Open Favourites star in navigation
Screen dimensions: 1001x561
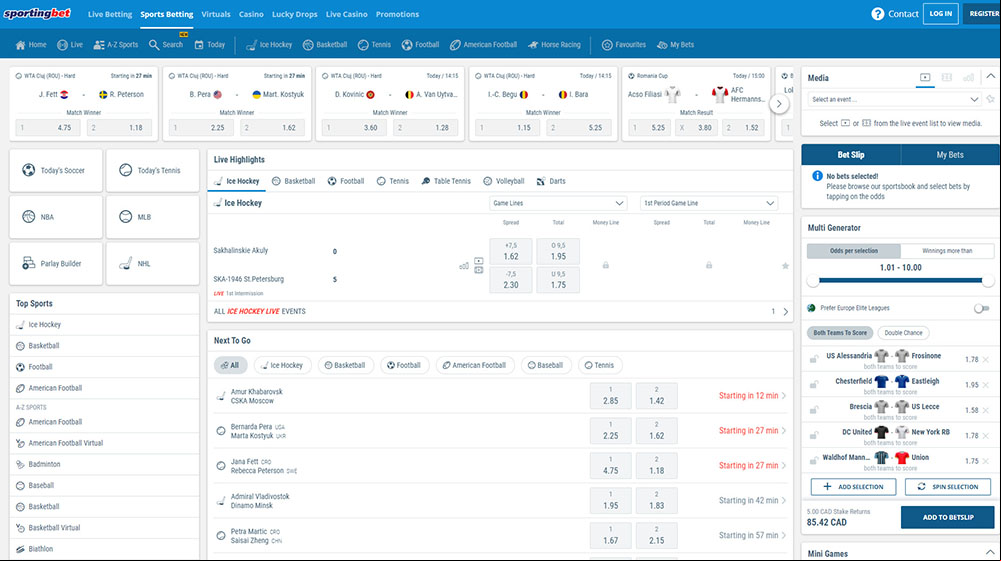point(607,45)
